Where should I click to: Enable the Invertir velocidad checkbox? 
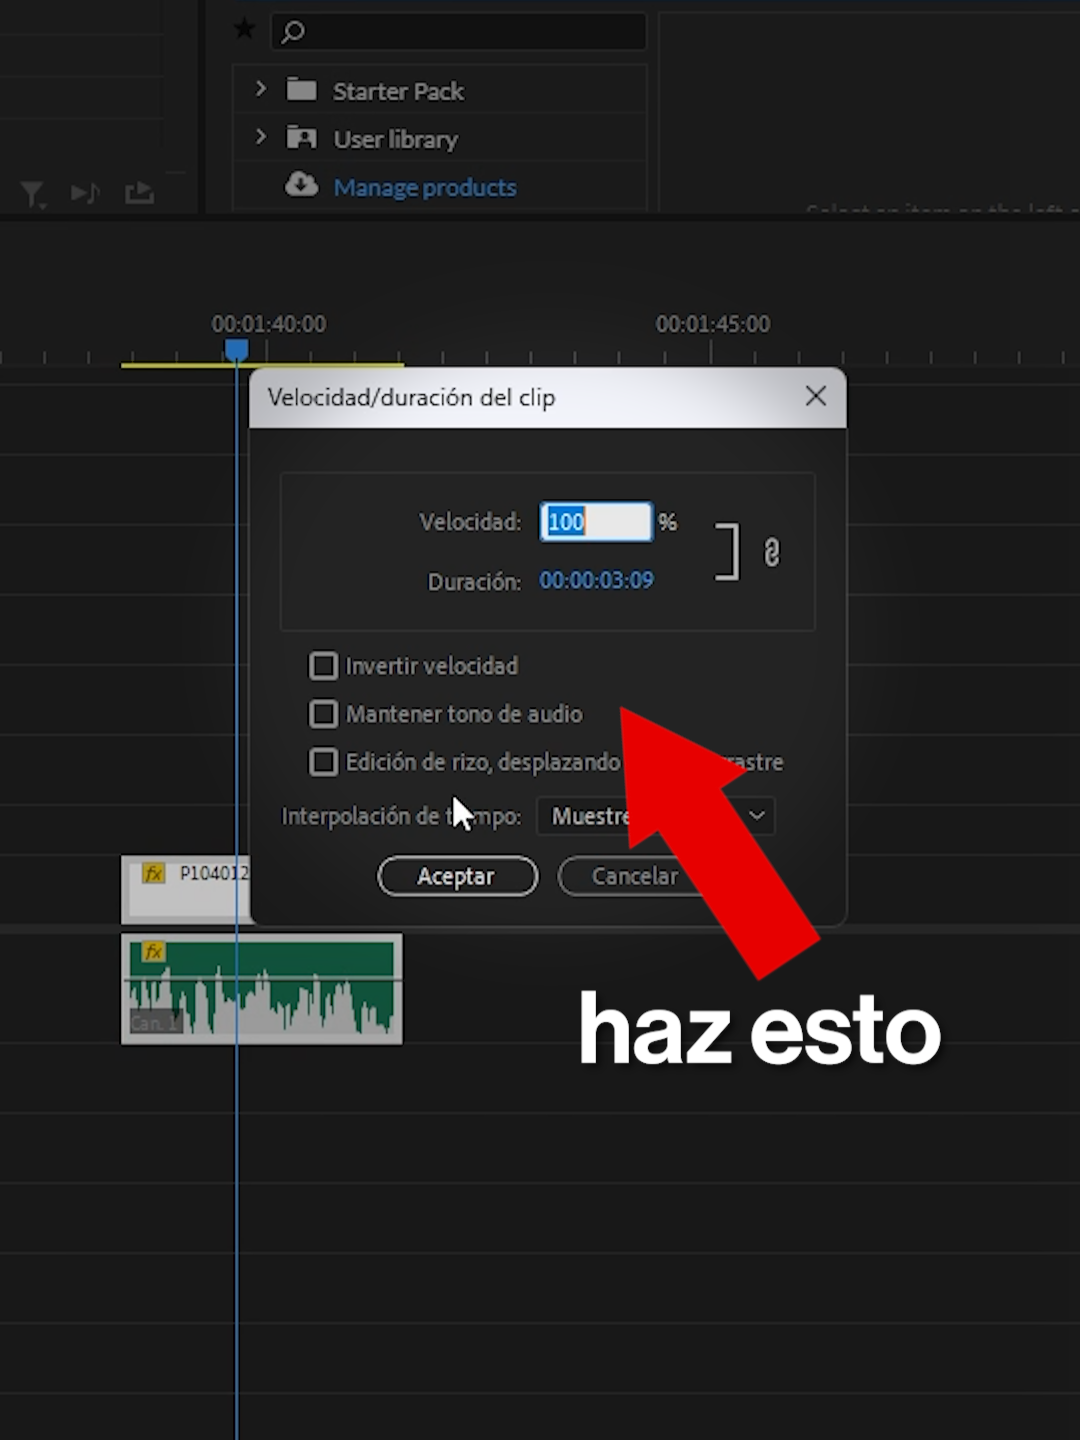coord(323,665)
